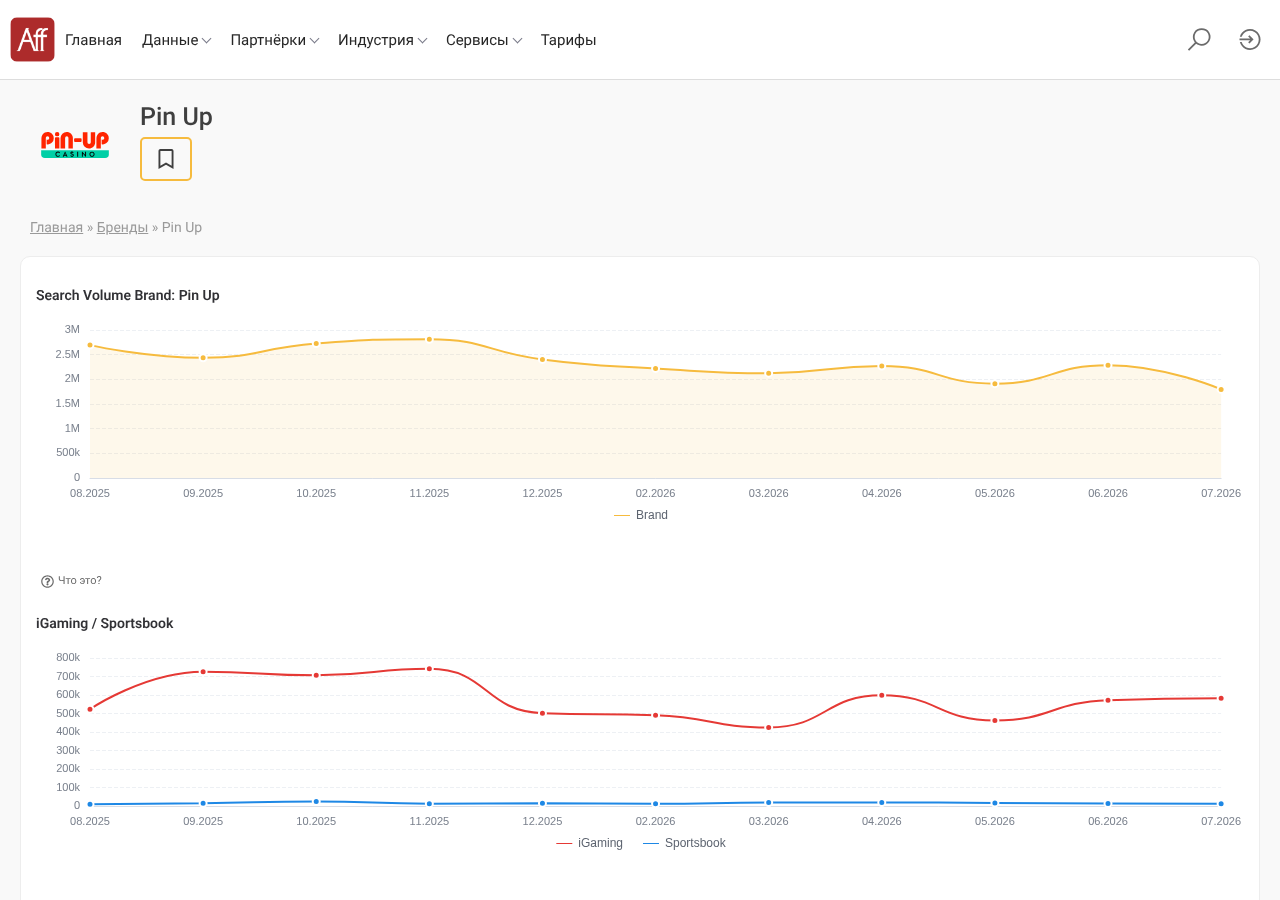1280x900 pixels.
Task: Click the 'Pin Up' breadcrumb text
Action: pyautogui.click(x=182, y=227)
